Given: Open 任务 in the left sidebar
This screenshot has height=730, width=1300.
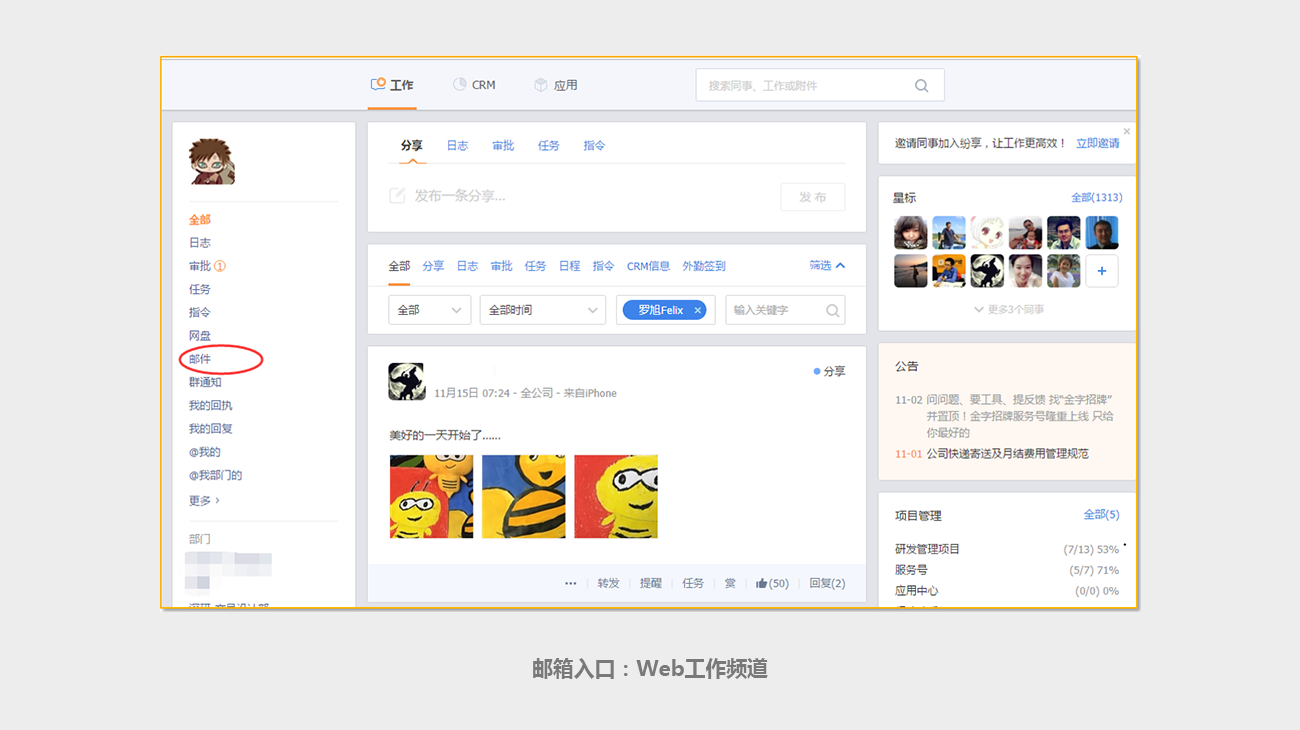Looking at the screenshot, I should 200,289.
